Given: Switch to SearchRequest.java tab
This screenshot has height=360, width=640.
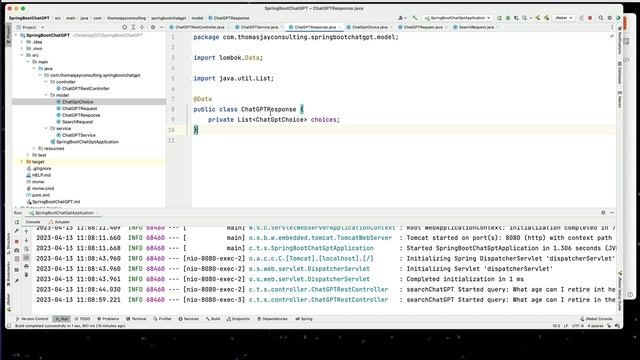Looking at the screenshot, I should 476,27.
